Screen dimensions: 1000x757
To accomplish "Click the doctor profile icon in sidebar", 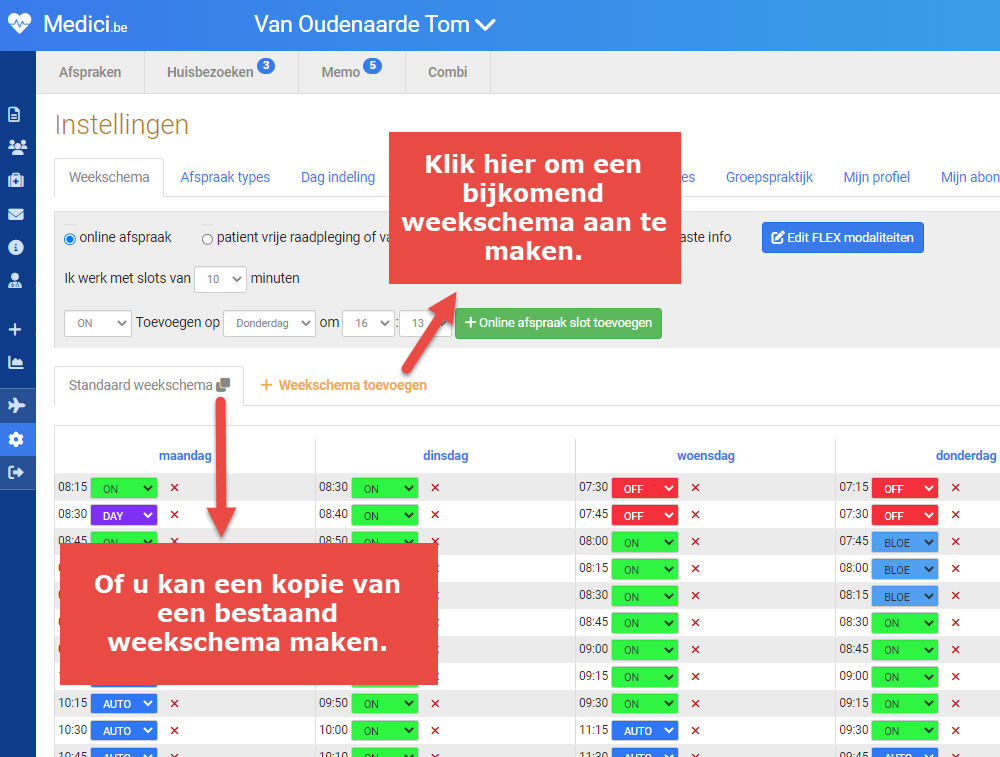I will click(16, 280).
